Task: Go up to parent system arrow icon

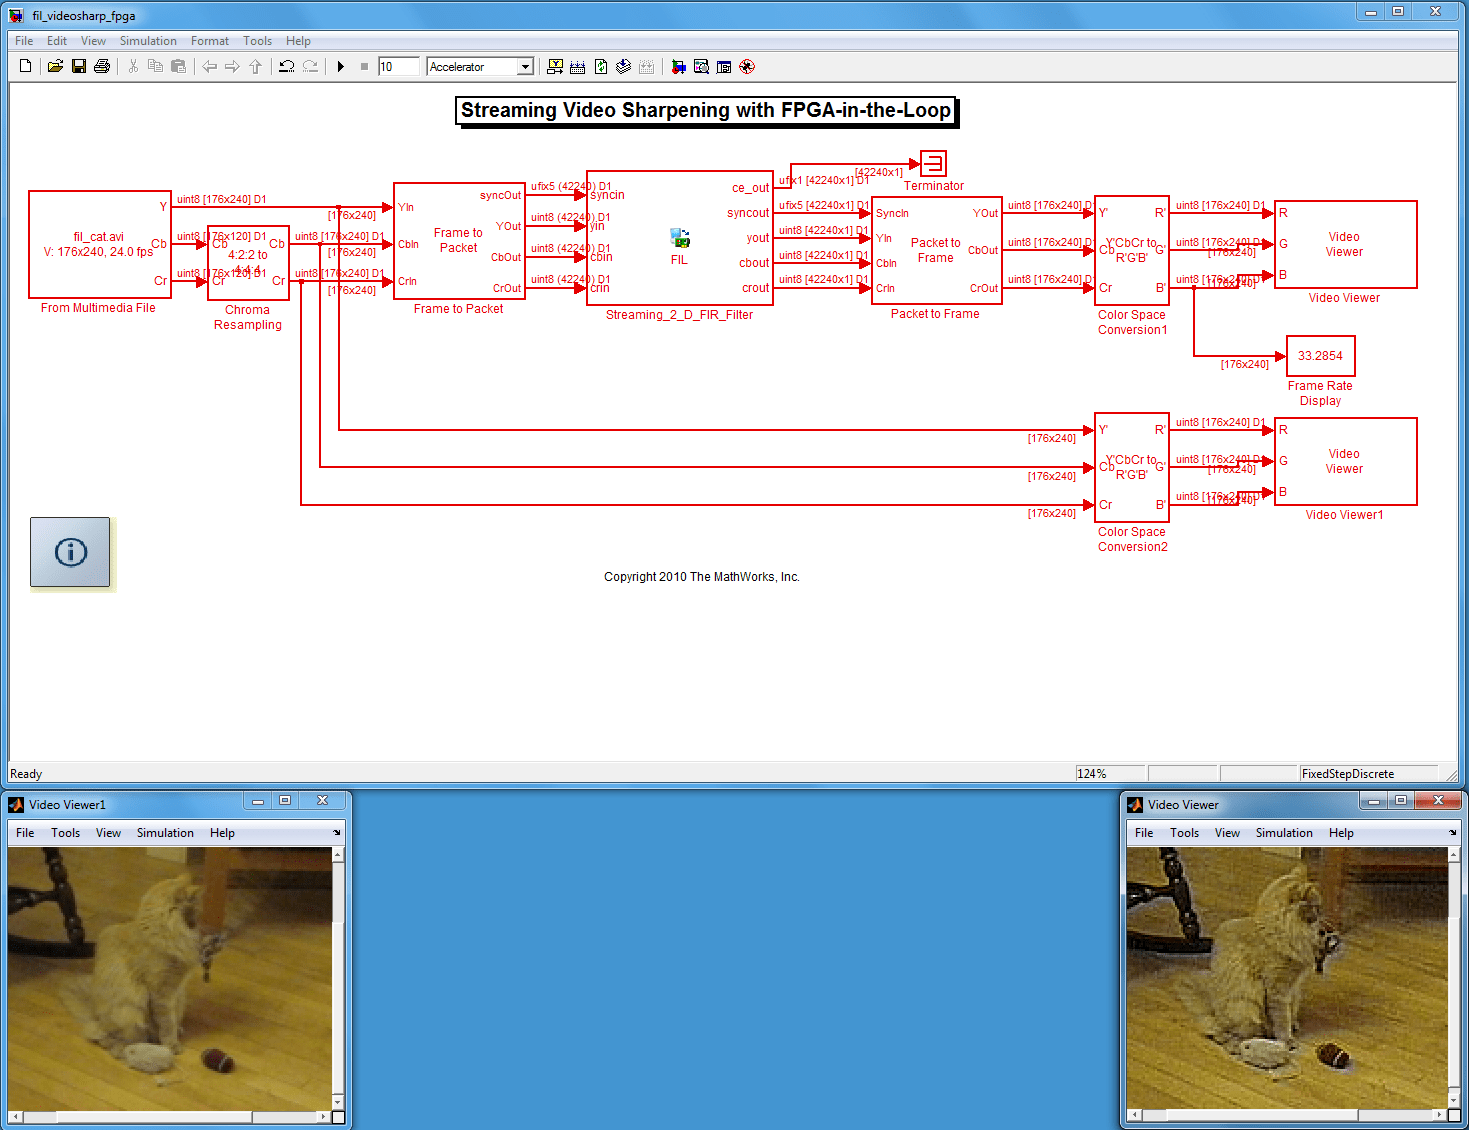Action: (x=255, y=67)
